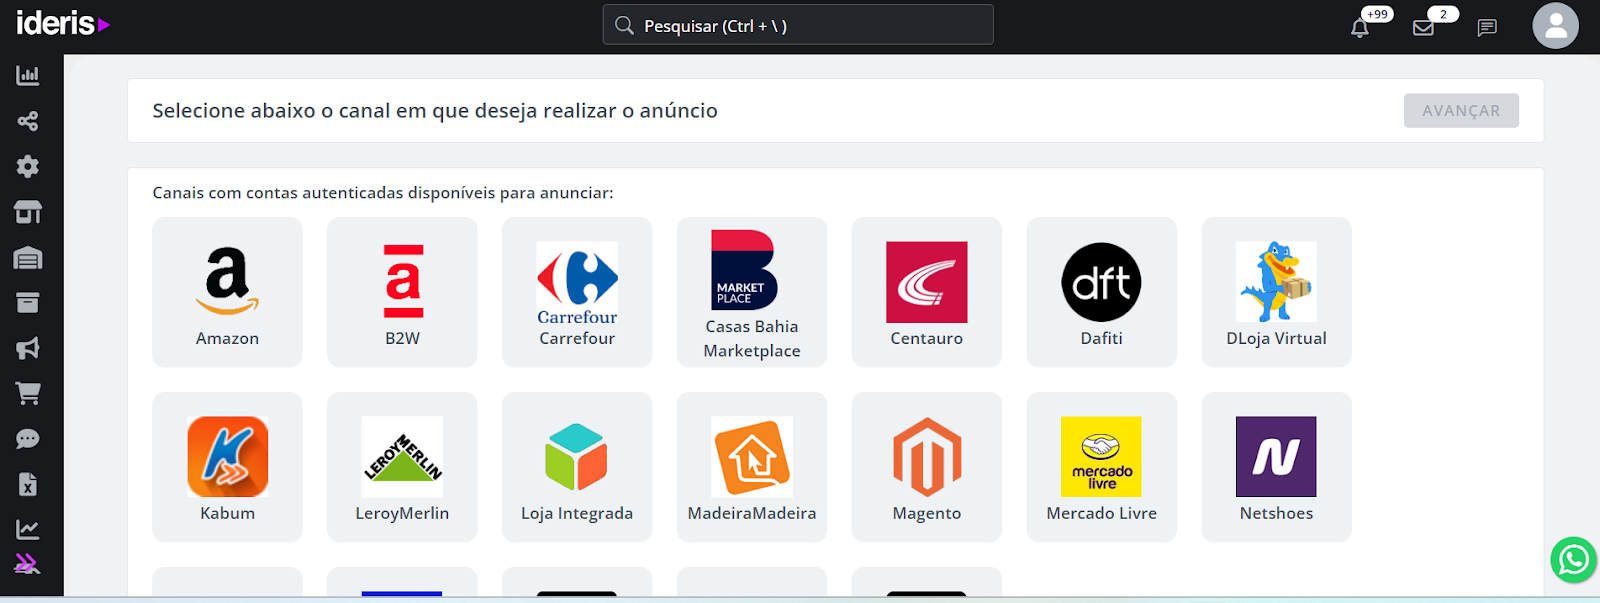
Task: Click the AVANÇAR button
Action: coord(1461,111)
